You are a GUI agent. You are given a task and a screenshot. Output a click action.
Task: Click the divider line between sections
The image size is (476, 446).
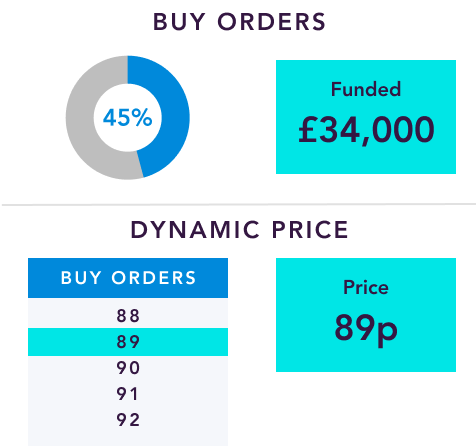[x=238, y=204]
